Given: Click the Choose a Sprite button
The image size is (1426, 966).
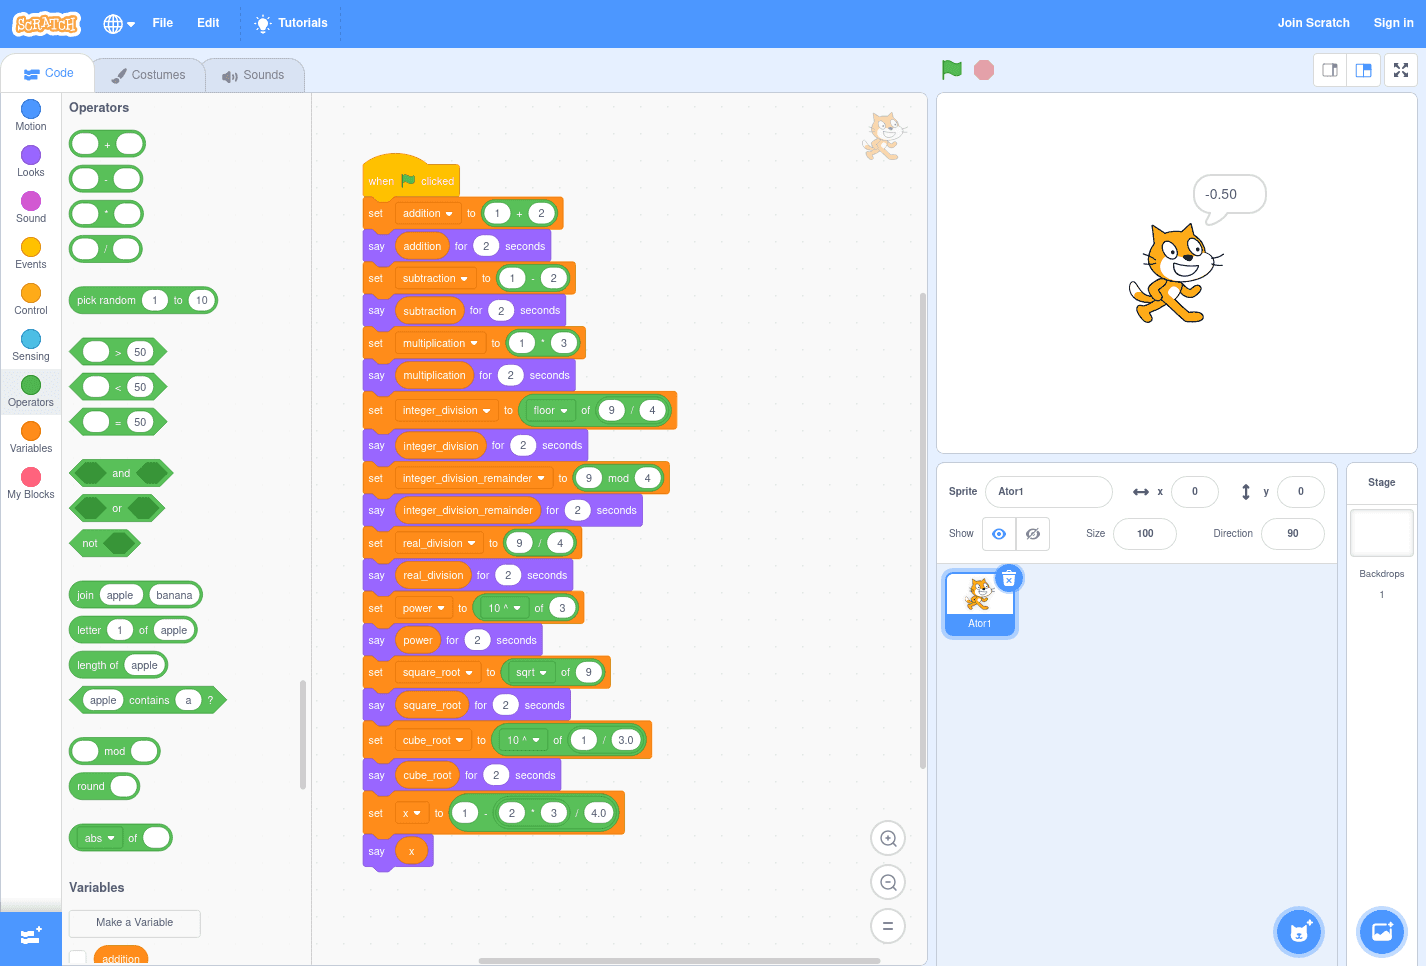Looking at the screenshot, I should pyautogui.click(x=1299, y=932).
